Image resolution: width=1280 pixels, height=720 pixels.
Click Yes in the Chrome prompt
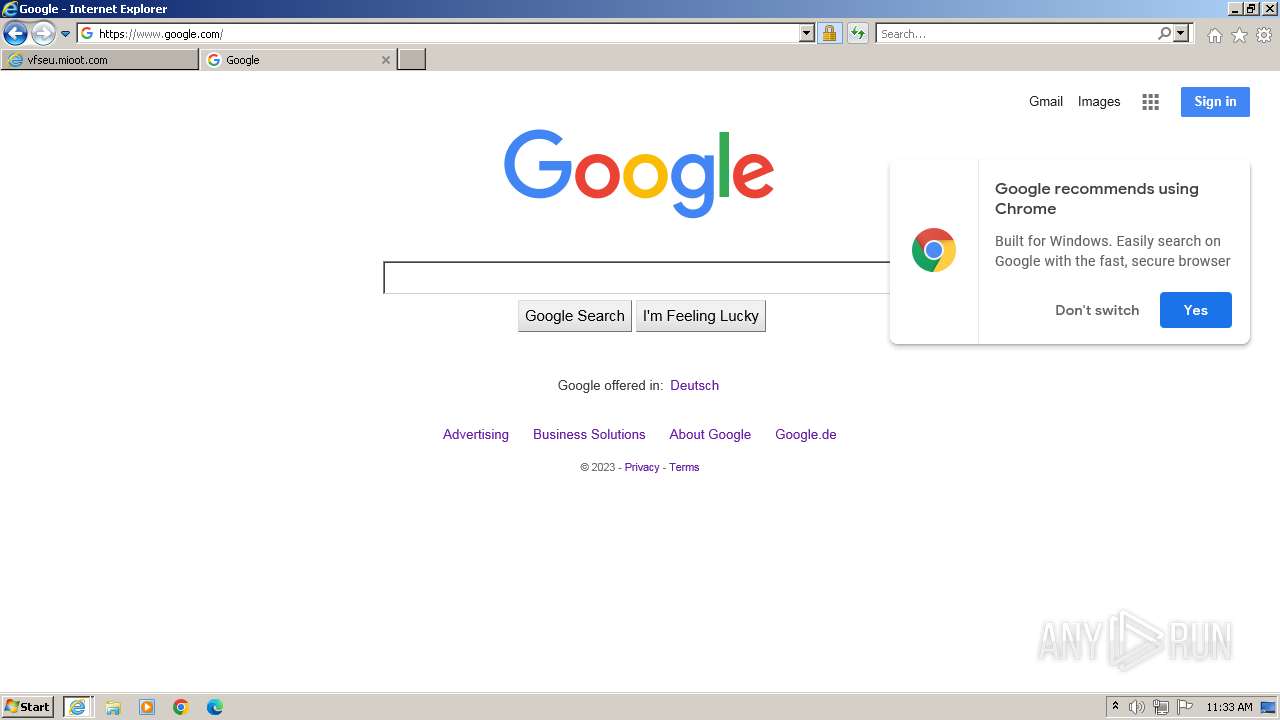click(x=1196, y=310)
